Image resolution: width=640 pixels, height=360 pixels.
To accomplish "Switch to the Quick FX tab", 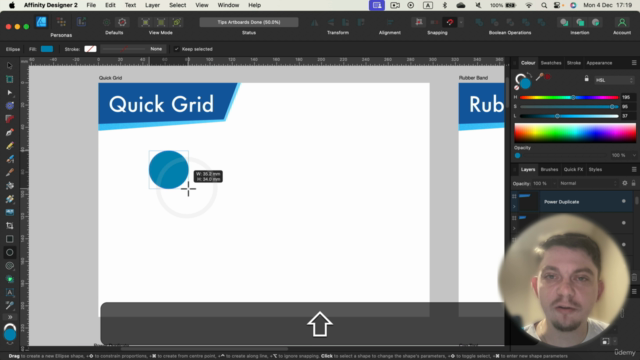I will [x=573, y=169].
